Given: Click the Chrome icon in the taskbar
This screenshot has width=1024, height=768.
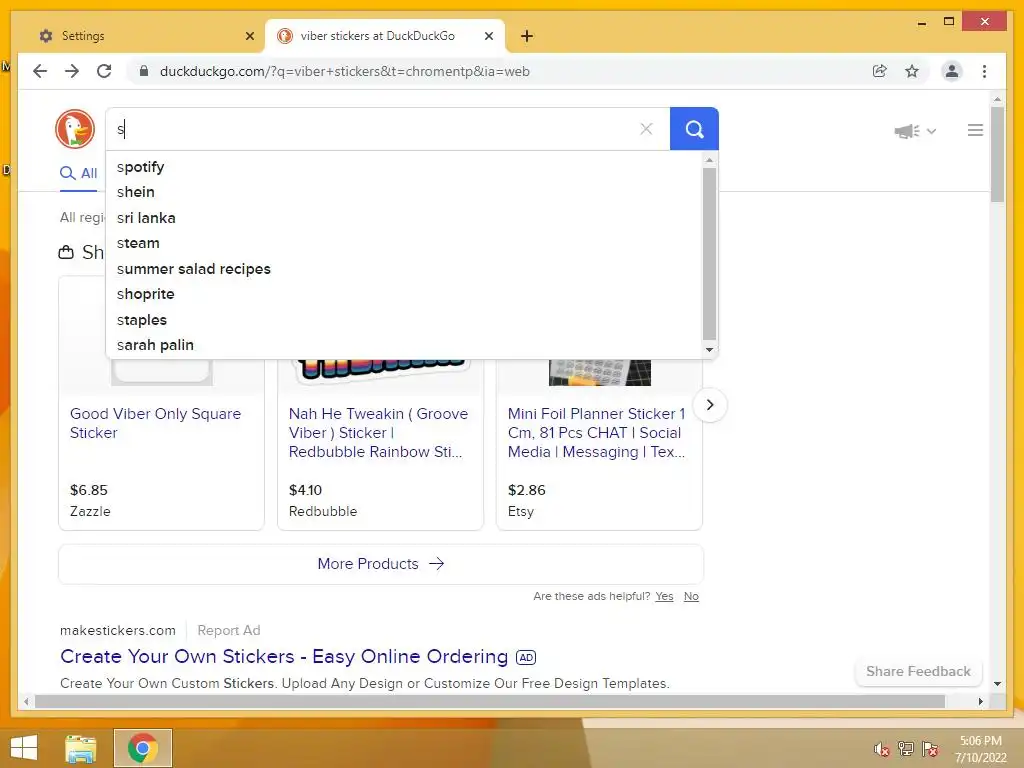Looking at the screenshot, I should [142, 748].
